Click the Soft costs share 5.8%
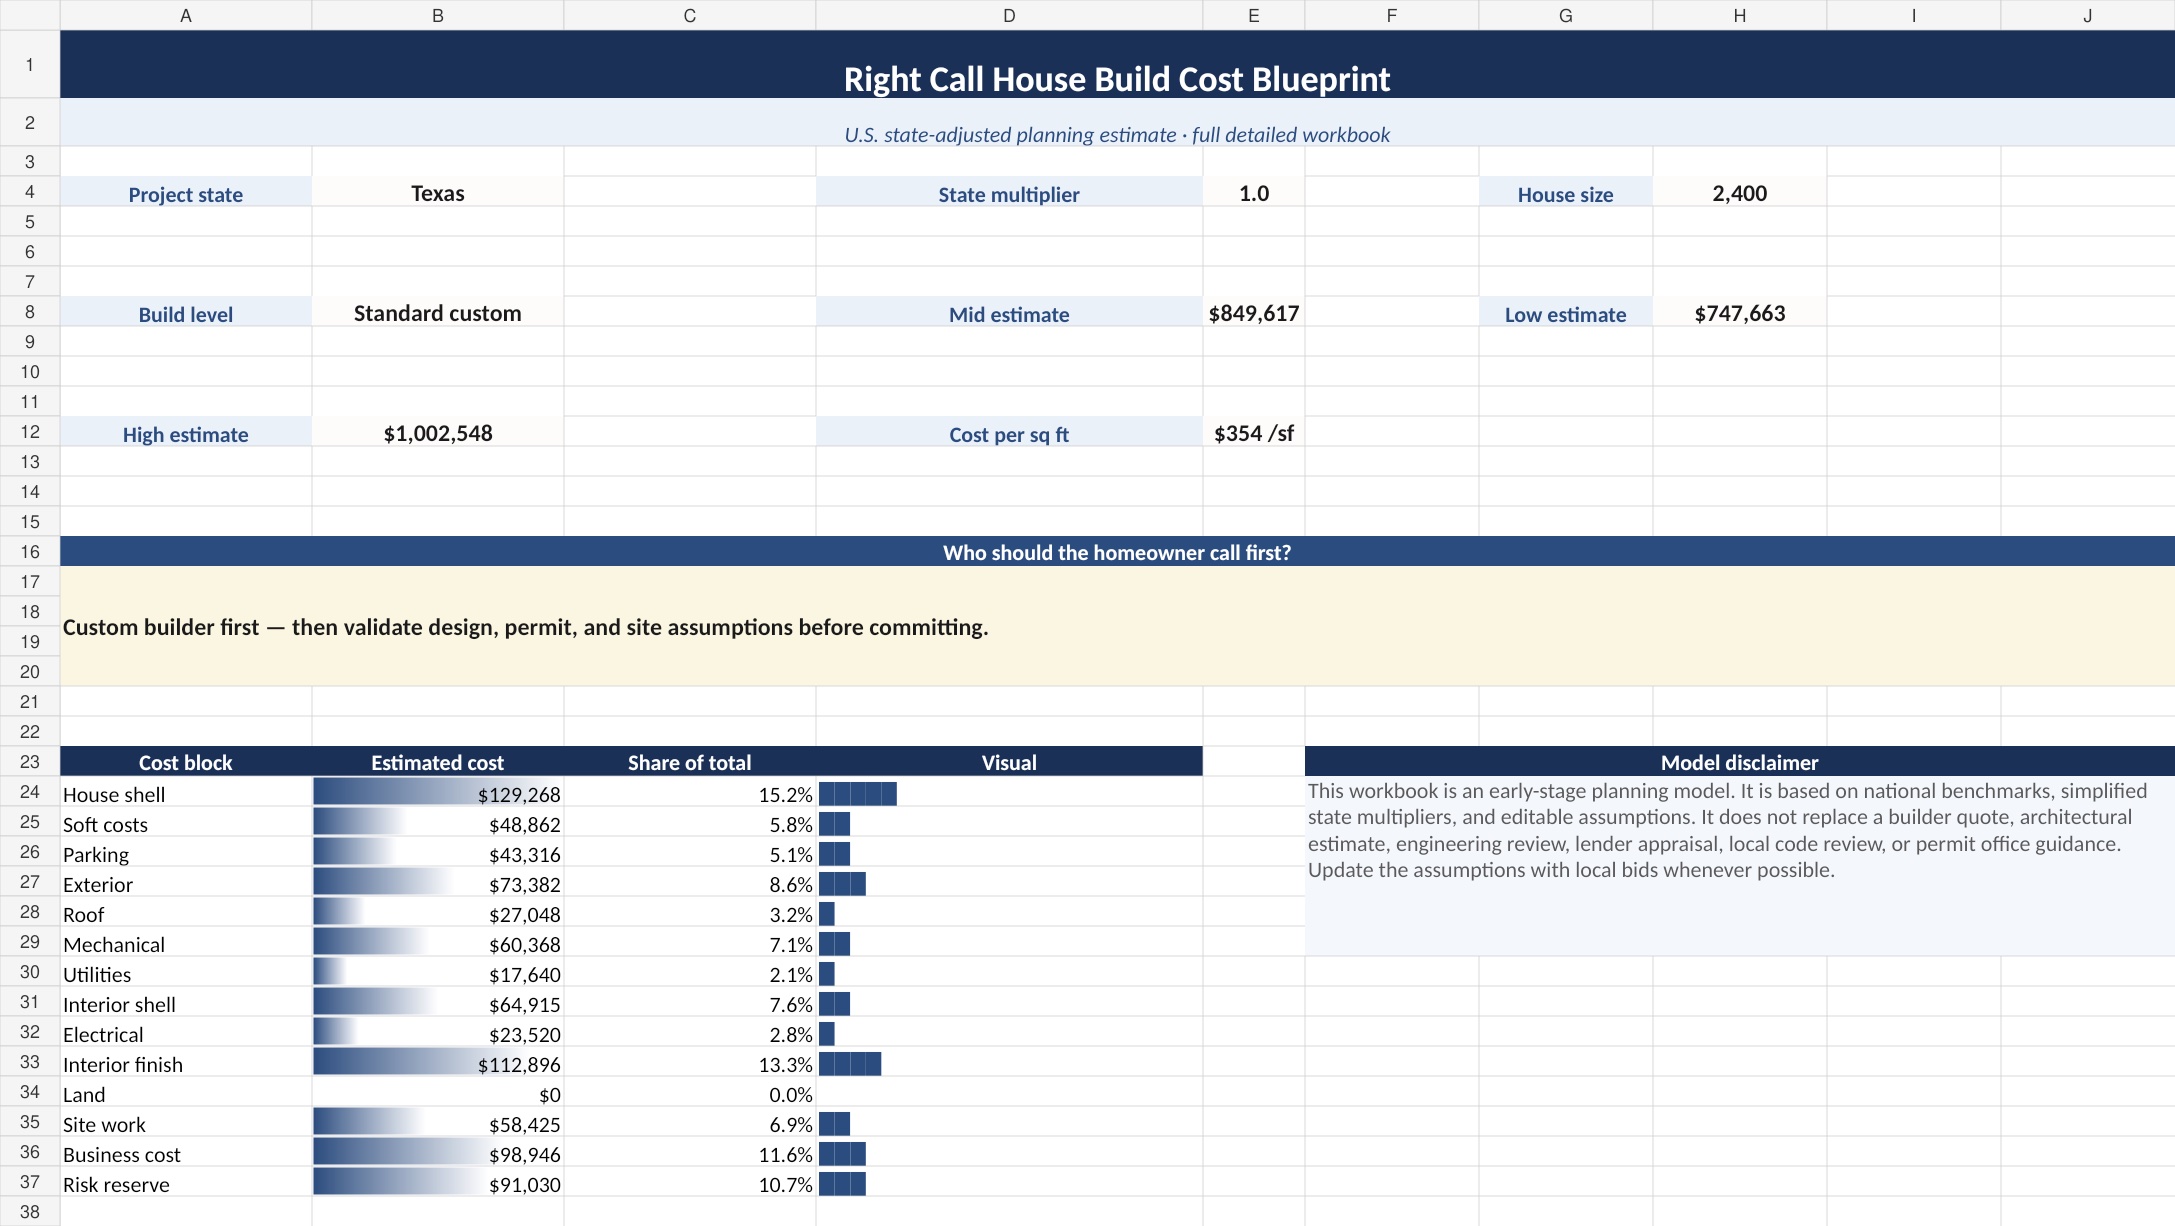This screenshot has height=1226, width=2175. click(689, 823)
